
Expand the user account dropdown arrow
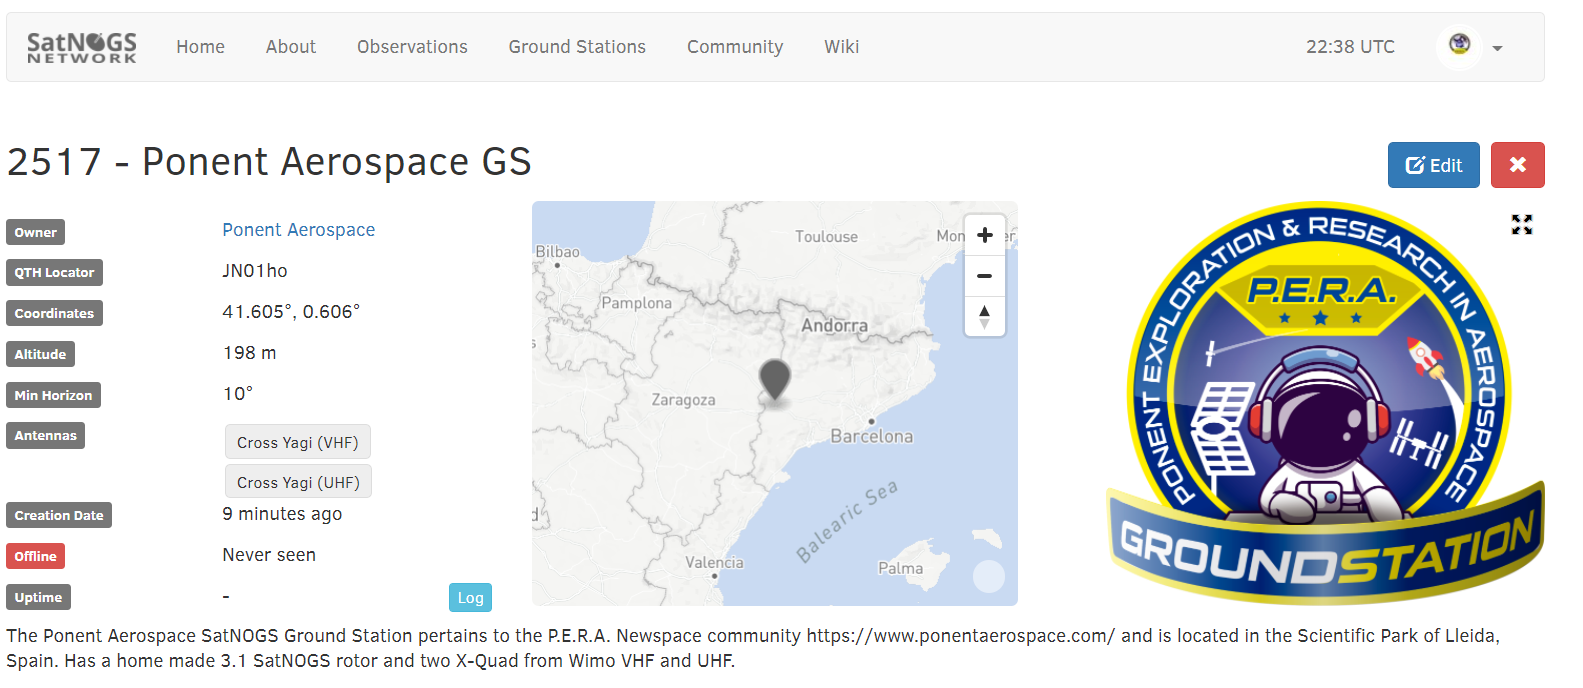tap(1497, 48)
